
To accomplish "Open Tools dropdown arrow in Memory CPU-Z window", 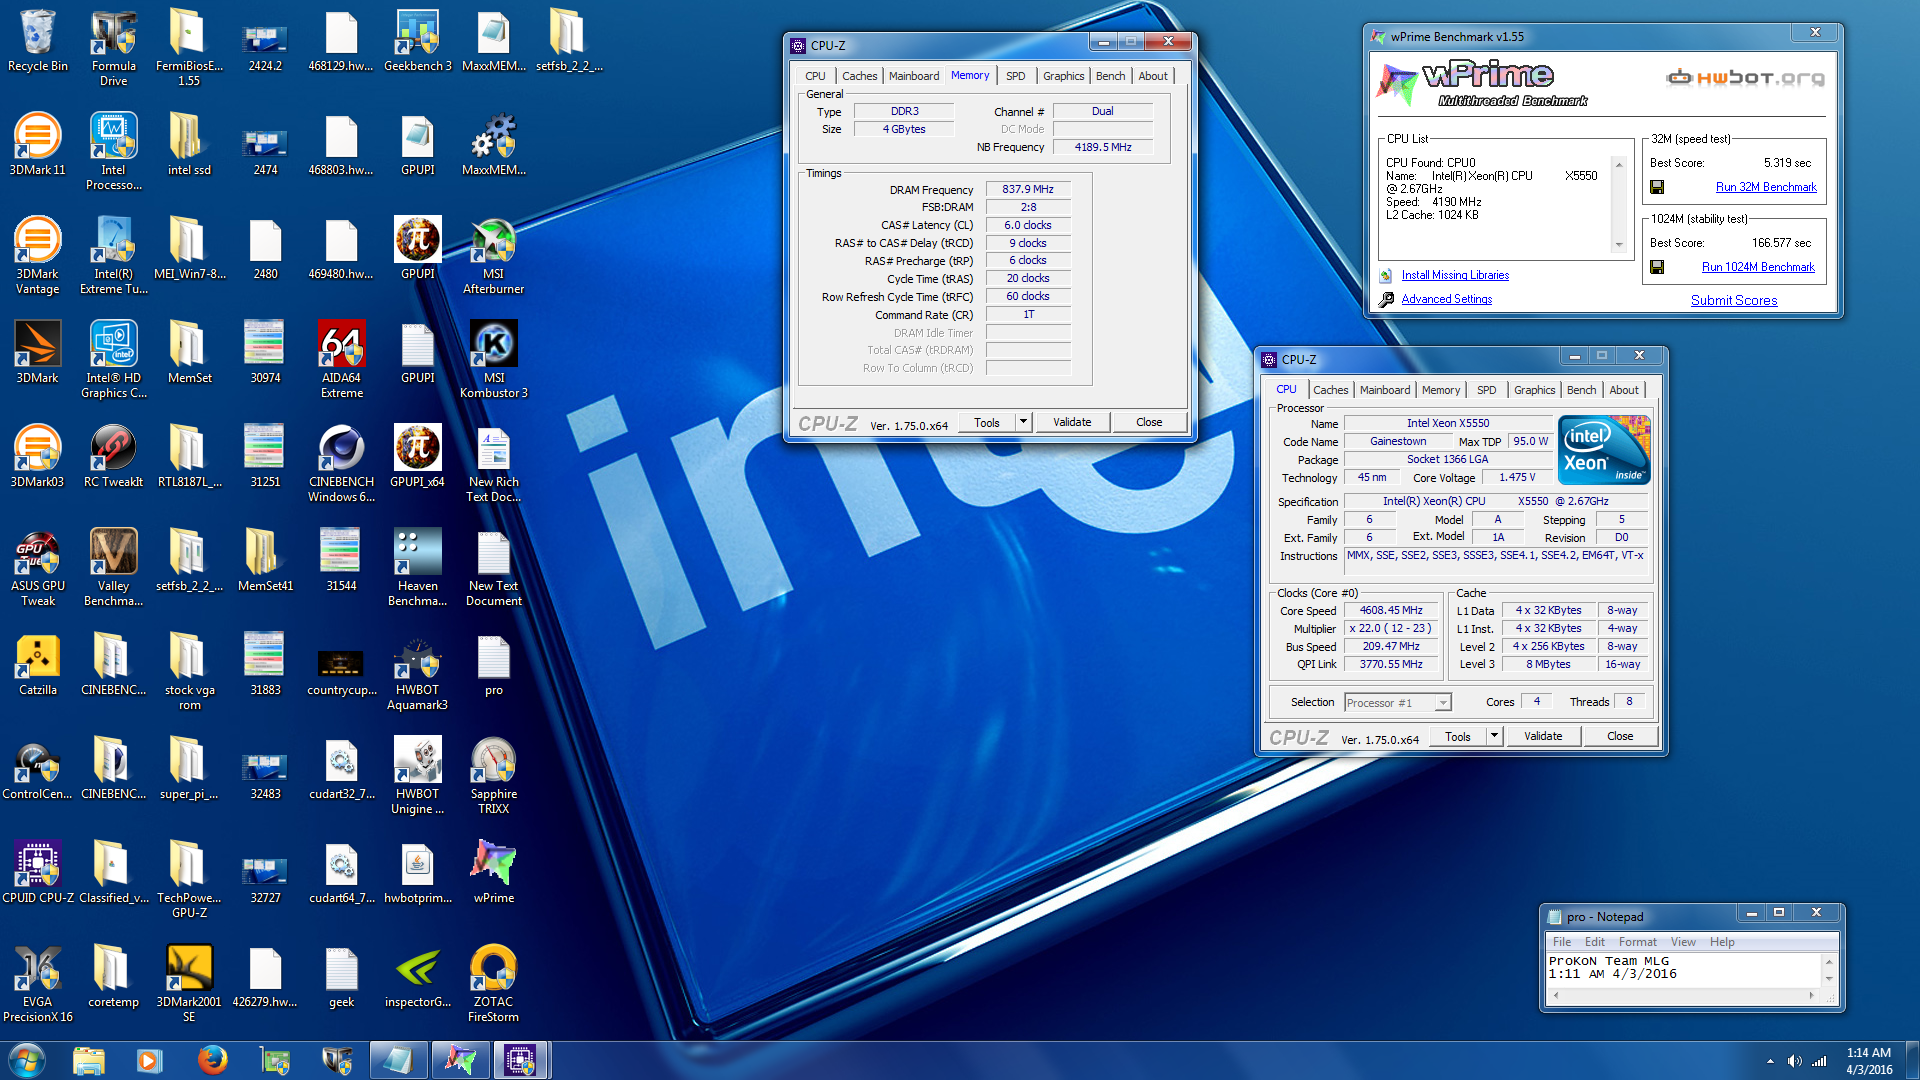I will point(1023,422).
